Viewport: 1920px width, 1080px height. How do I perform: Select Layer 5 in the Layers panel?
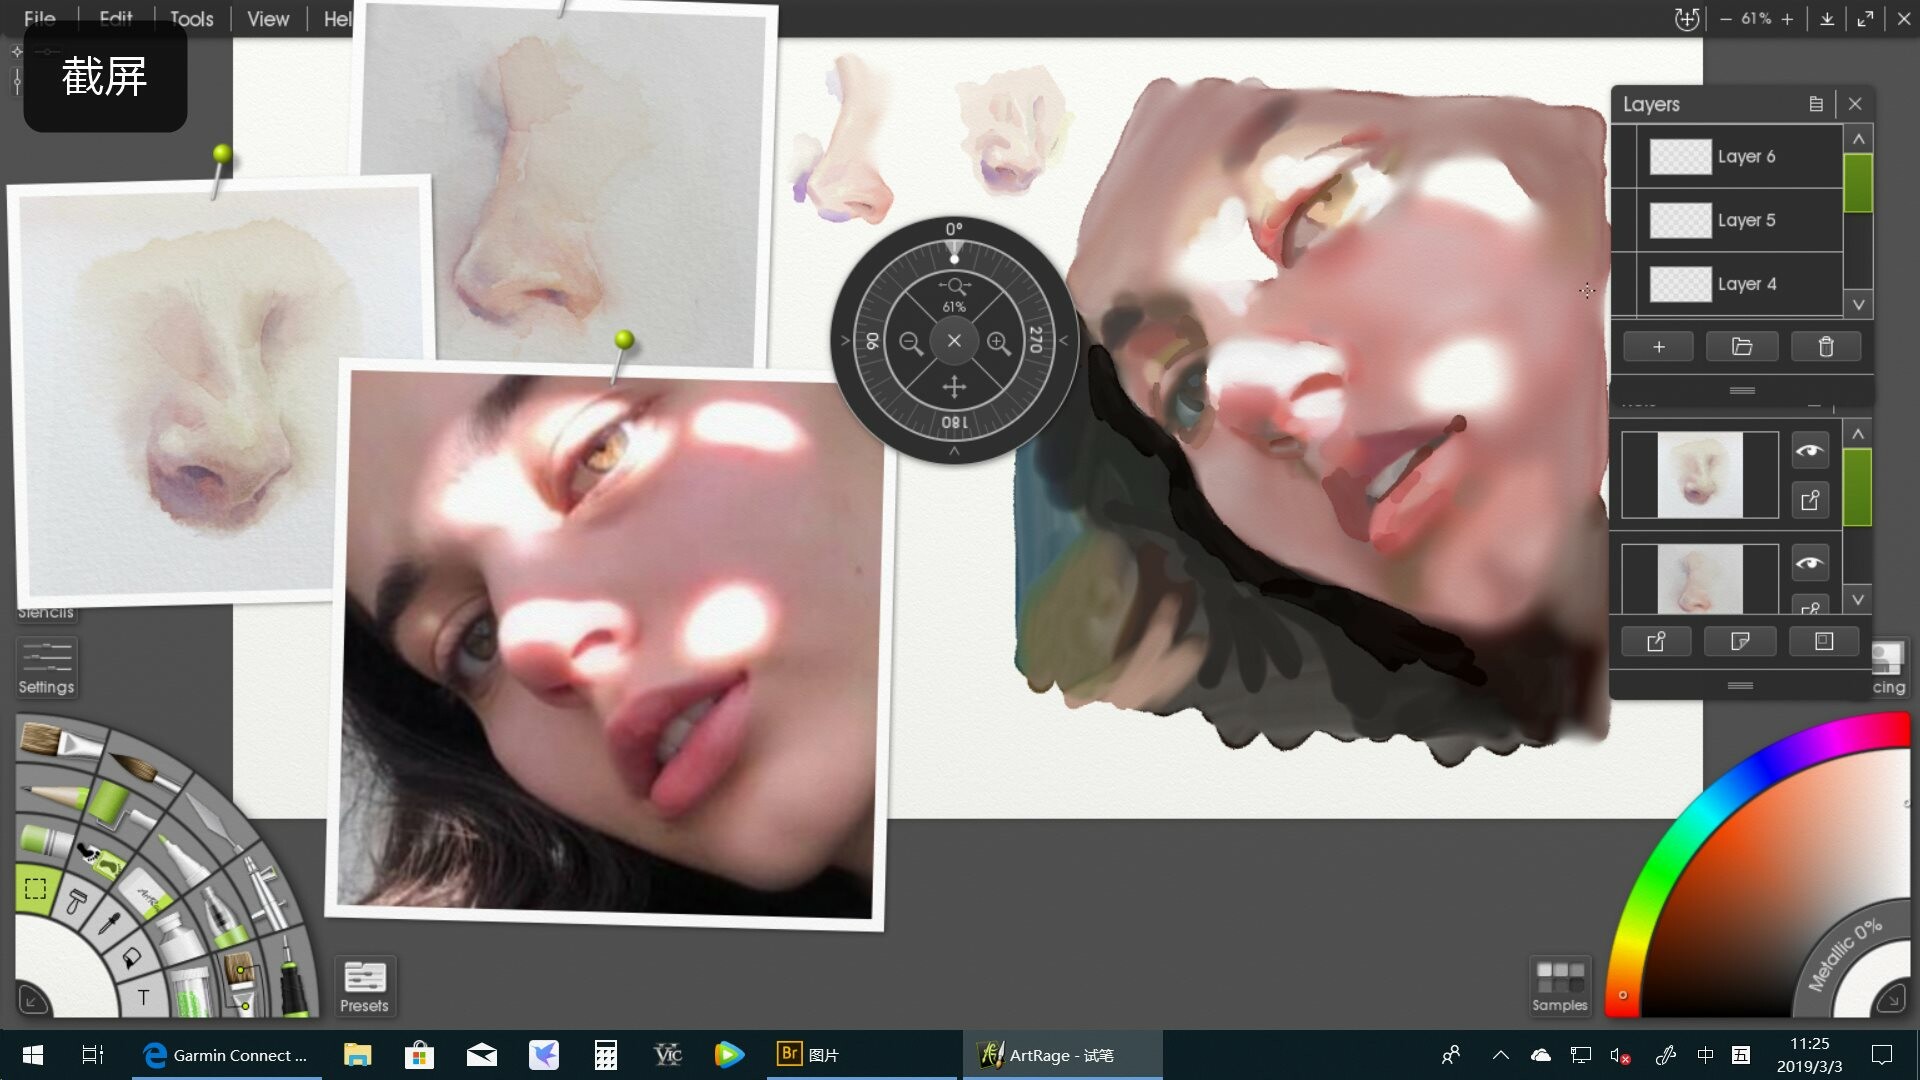coord(1747,220)
